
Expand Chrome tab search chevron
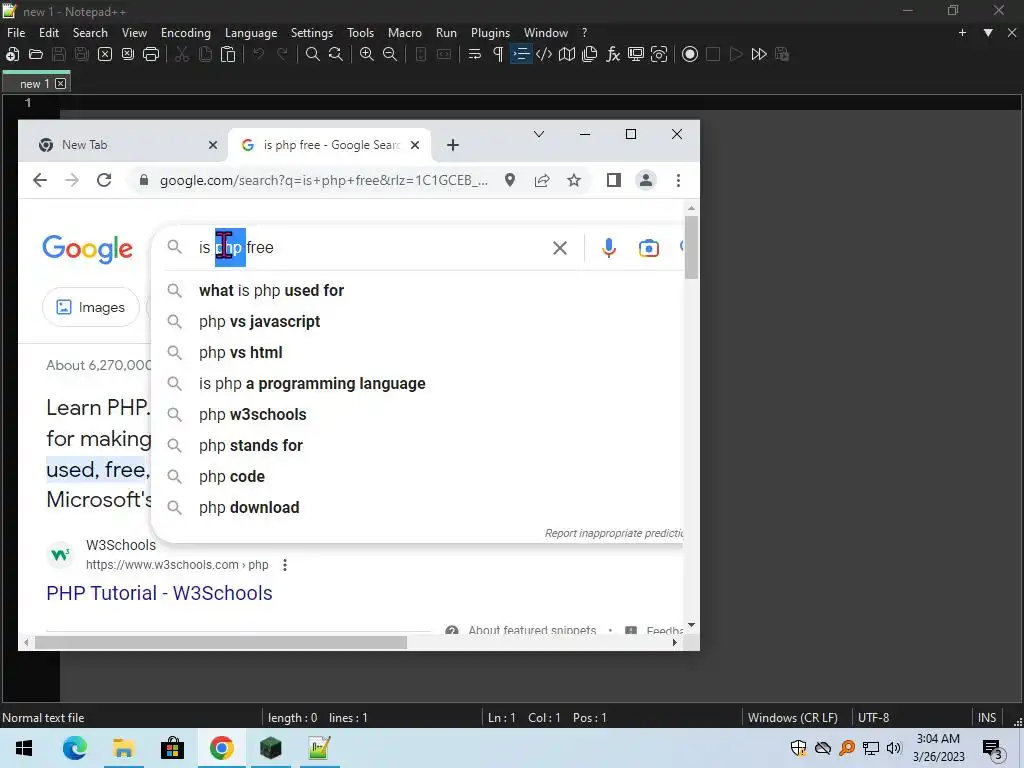(539, 134)
